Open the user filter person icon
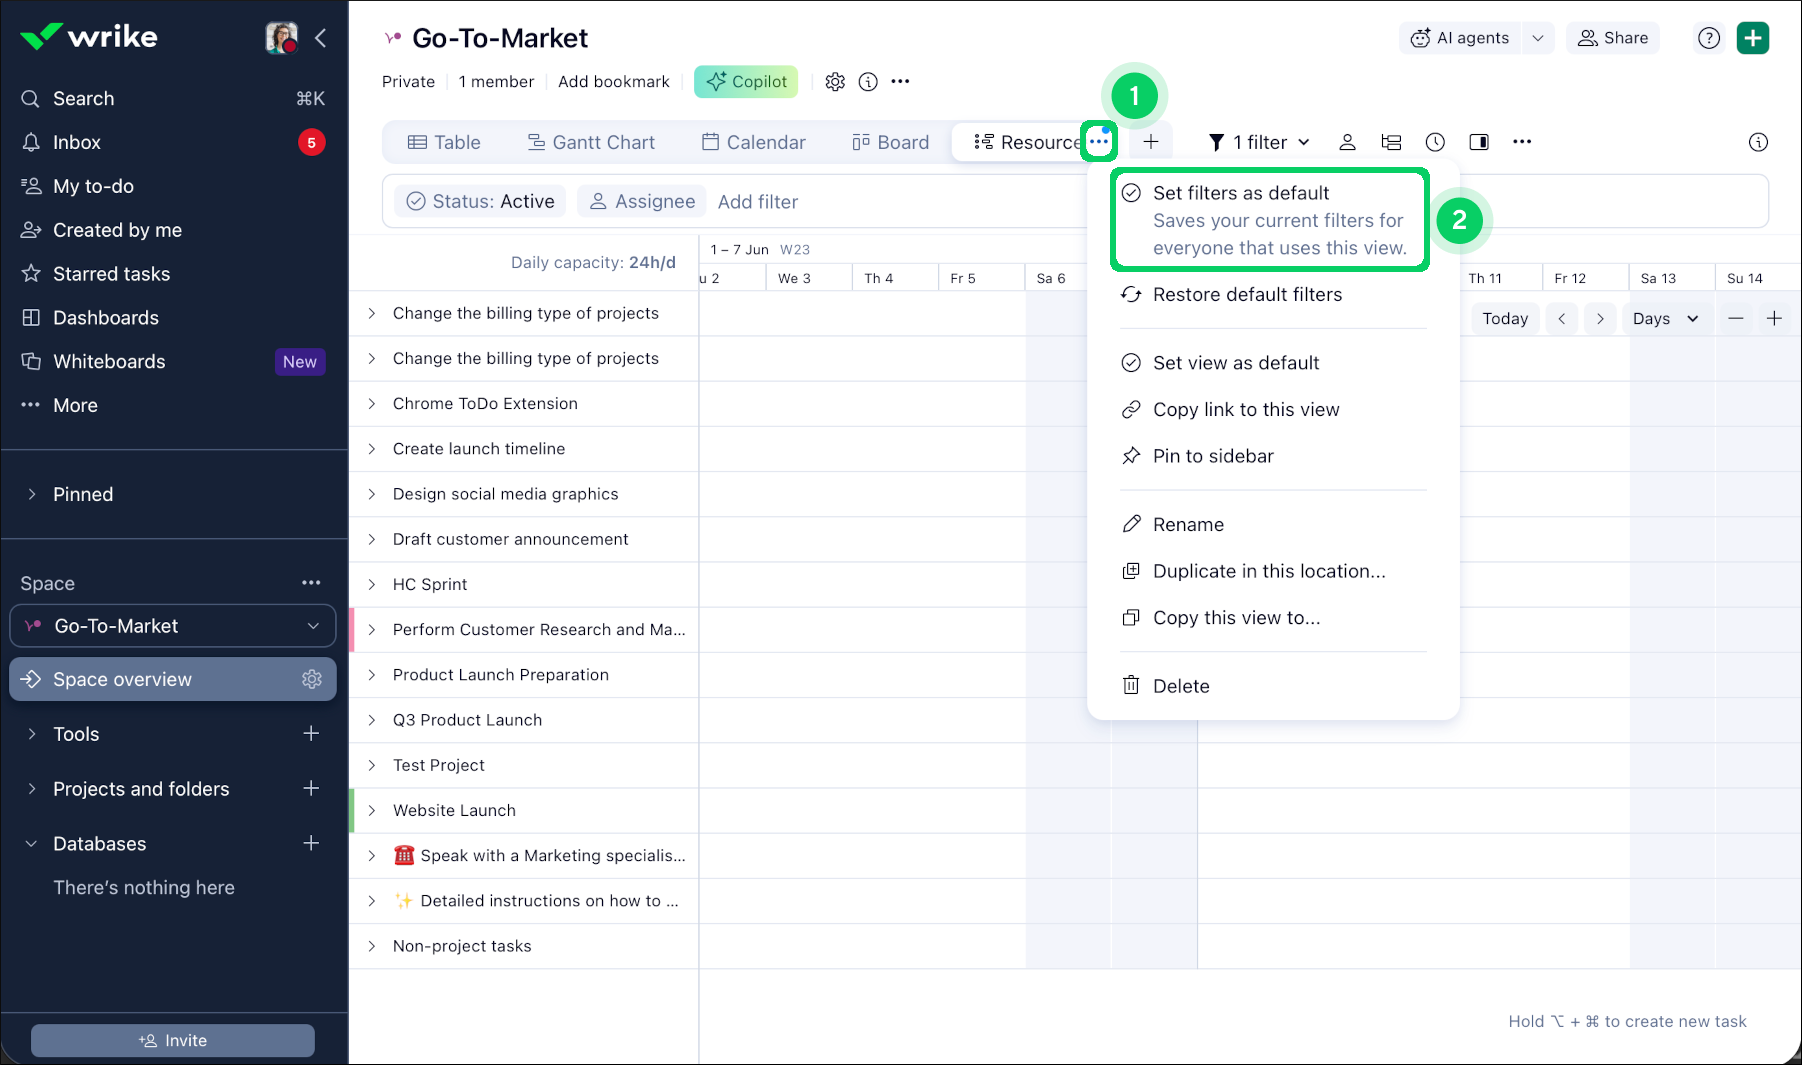 1347,142
